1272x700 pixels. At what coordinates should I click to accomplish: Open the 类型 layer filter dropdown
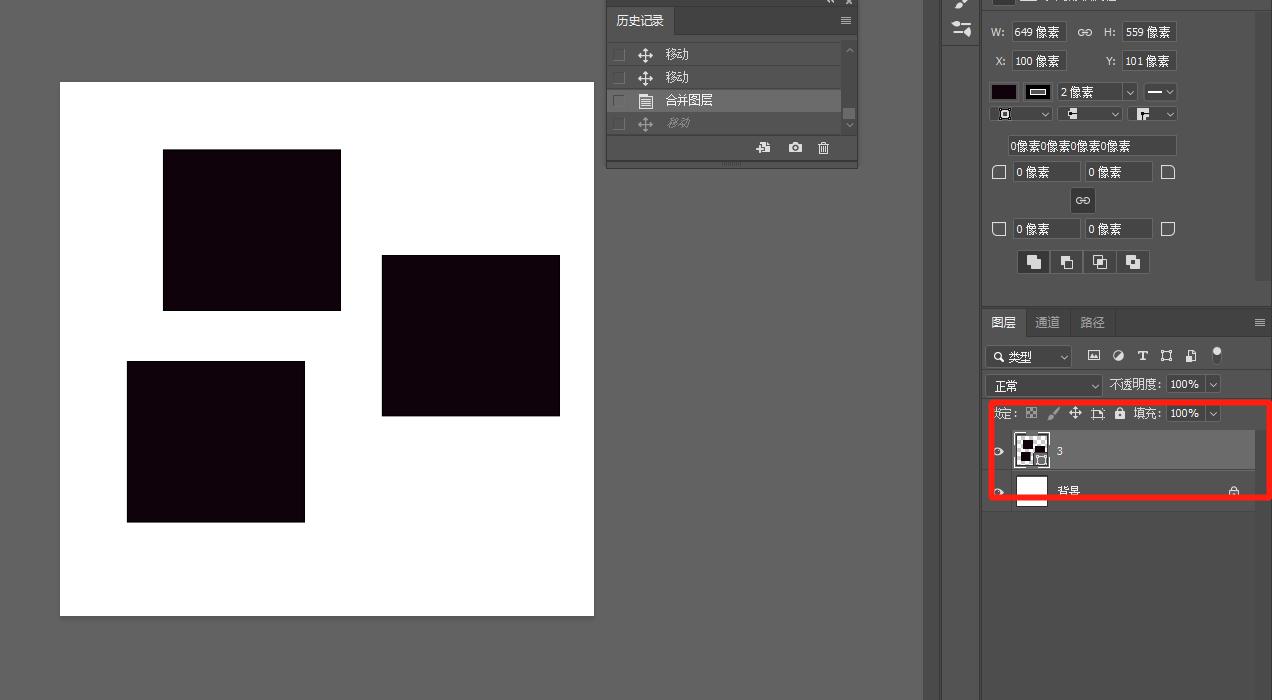click(1028, 357)
